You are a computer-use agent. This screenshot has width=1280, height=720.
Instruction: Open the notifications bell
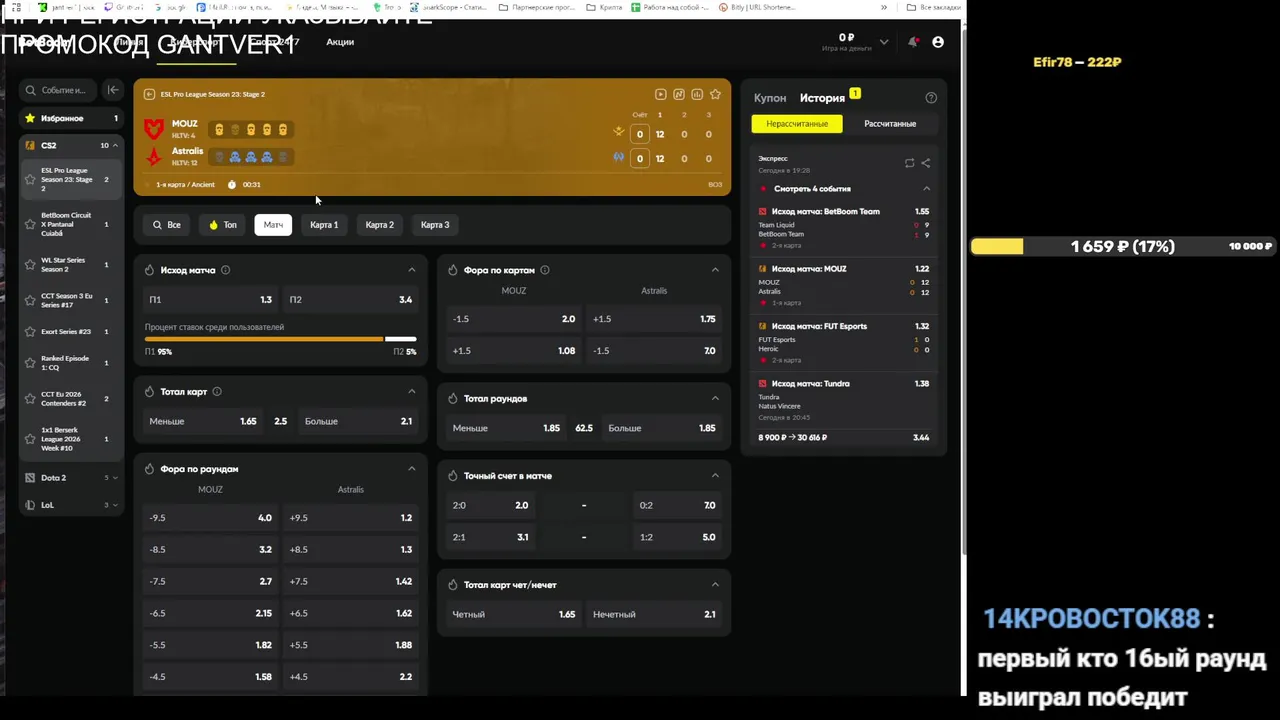[913, 42]
